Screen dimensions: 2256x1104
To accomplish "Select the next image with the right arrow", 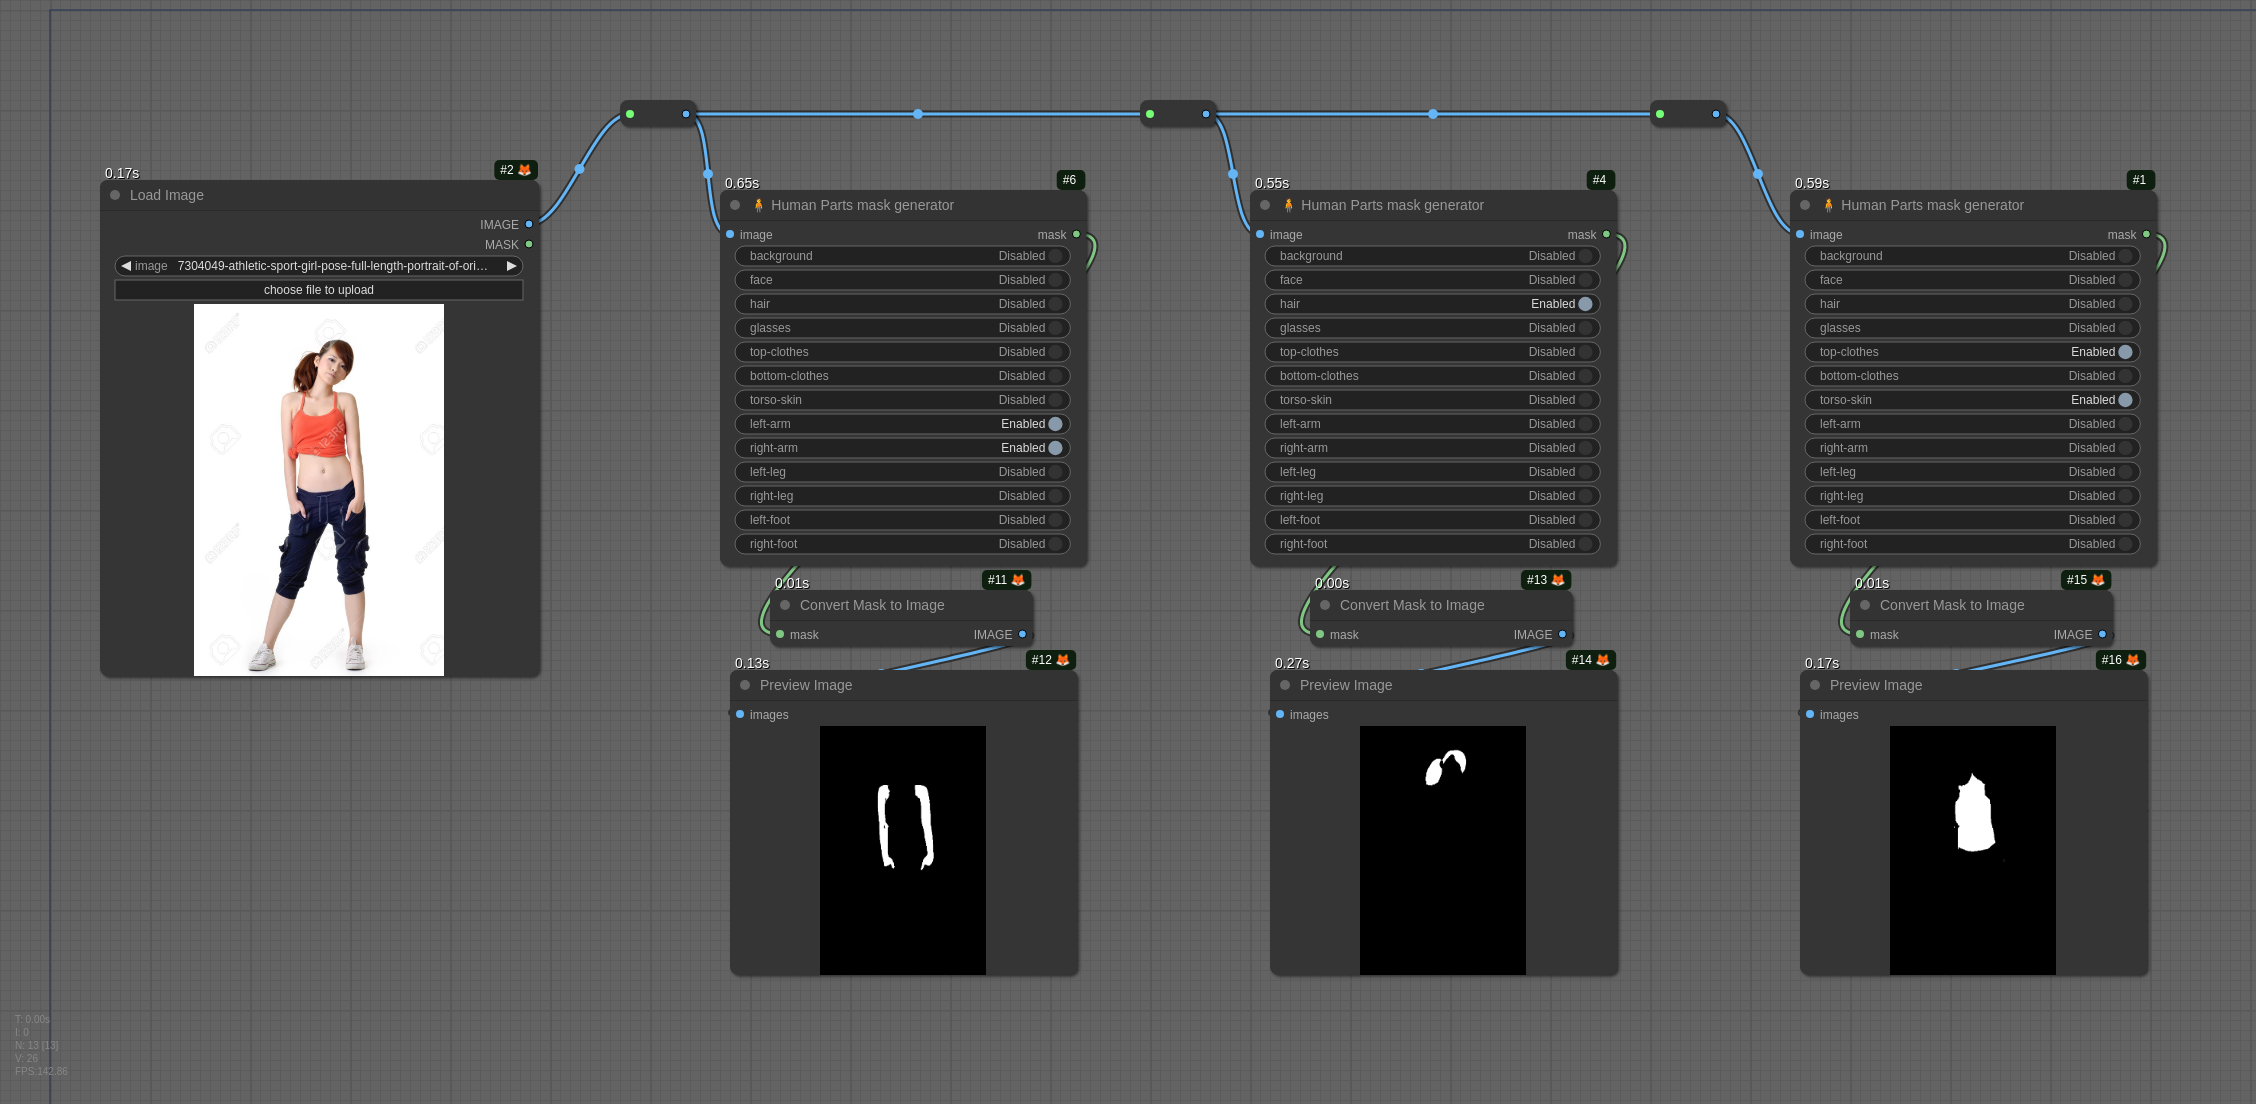I will point(511,266).
